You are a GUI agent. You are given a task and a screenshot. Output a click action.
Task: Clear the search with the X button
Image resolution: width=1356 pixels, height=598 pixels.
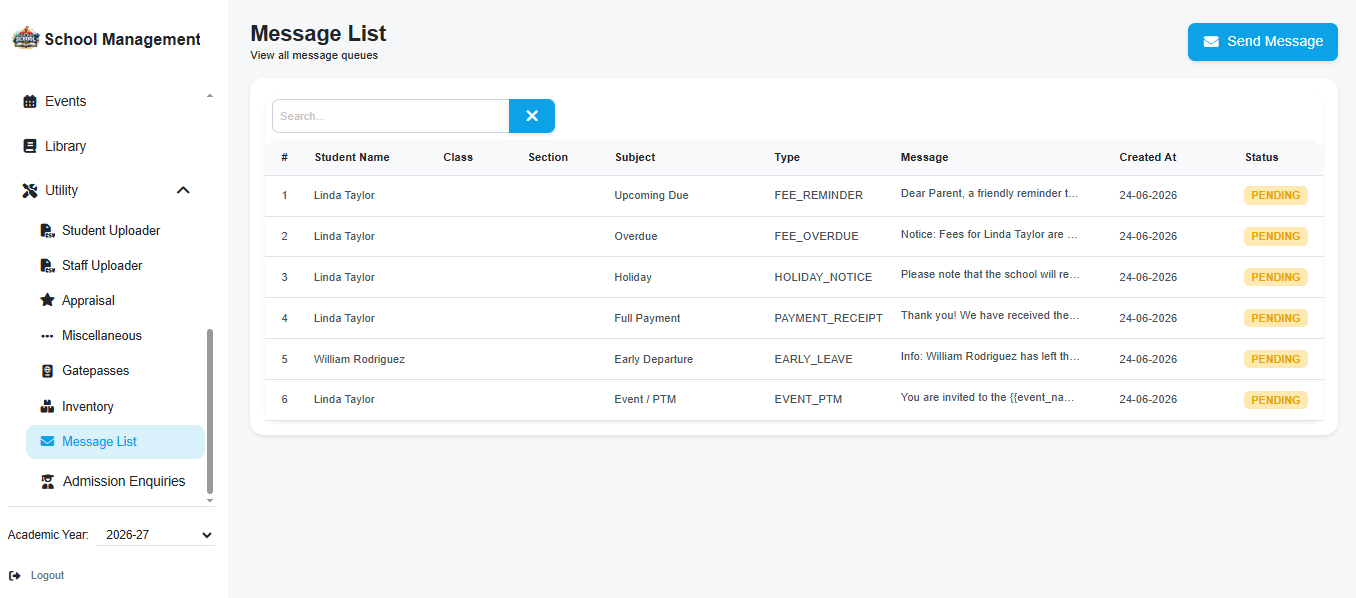pyautogui.click(x=532, y=116)
